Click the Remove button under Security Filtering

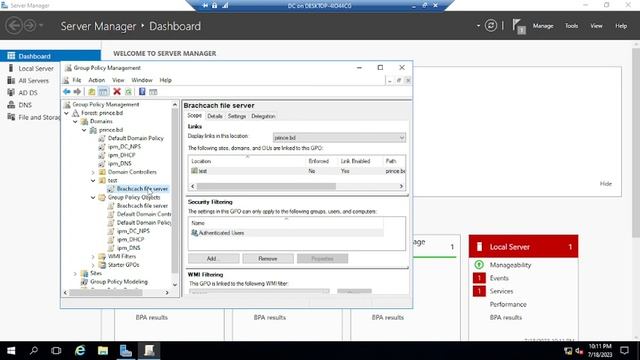tap(268, 259)
